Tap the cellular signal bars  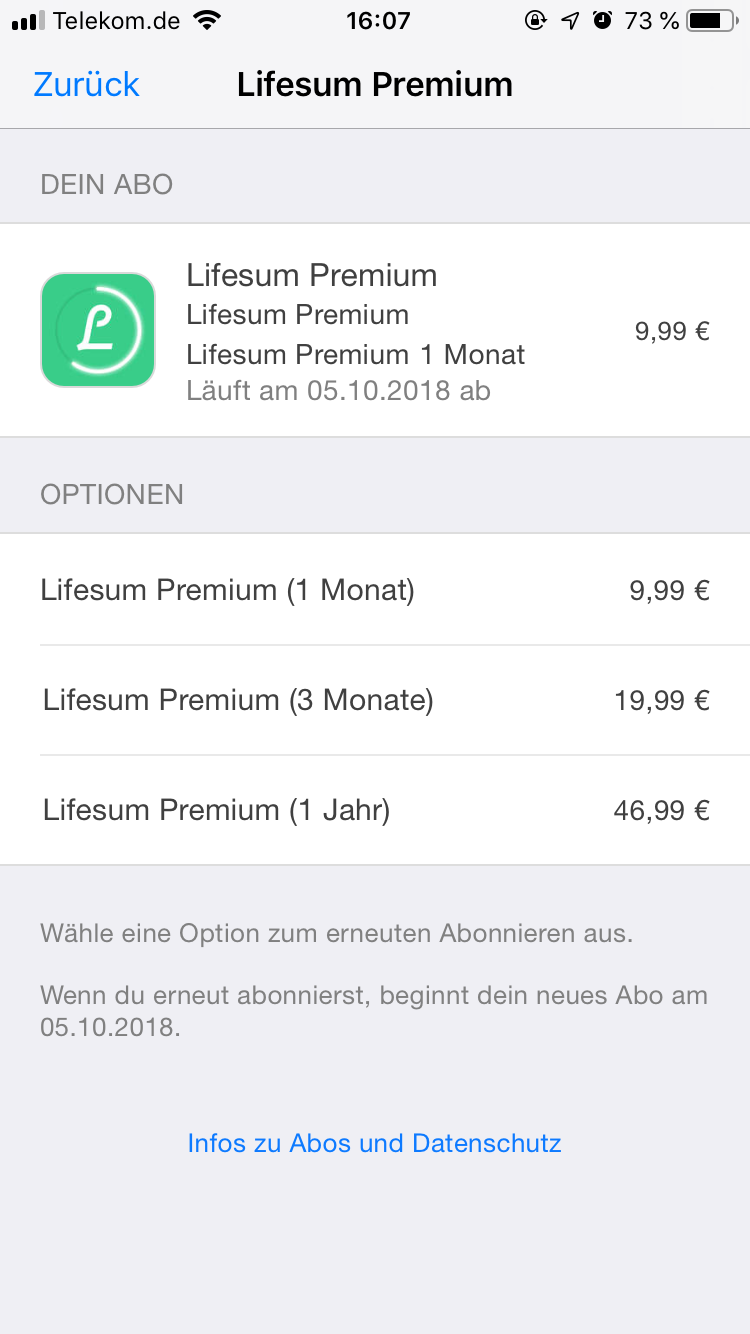[x=28, y=21]
